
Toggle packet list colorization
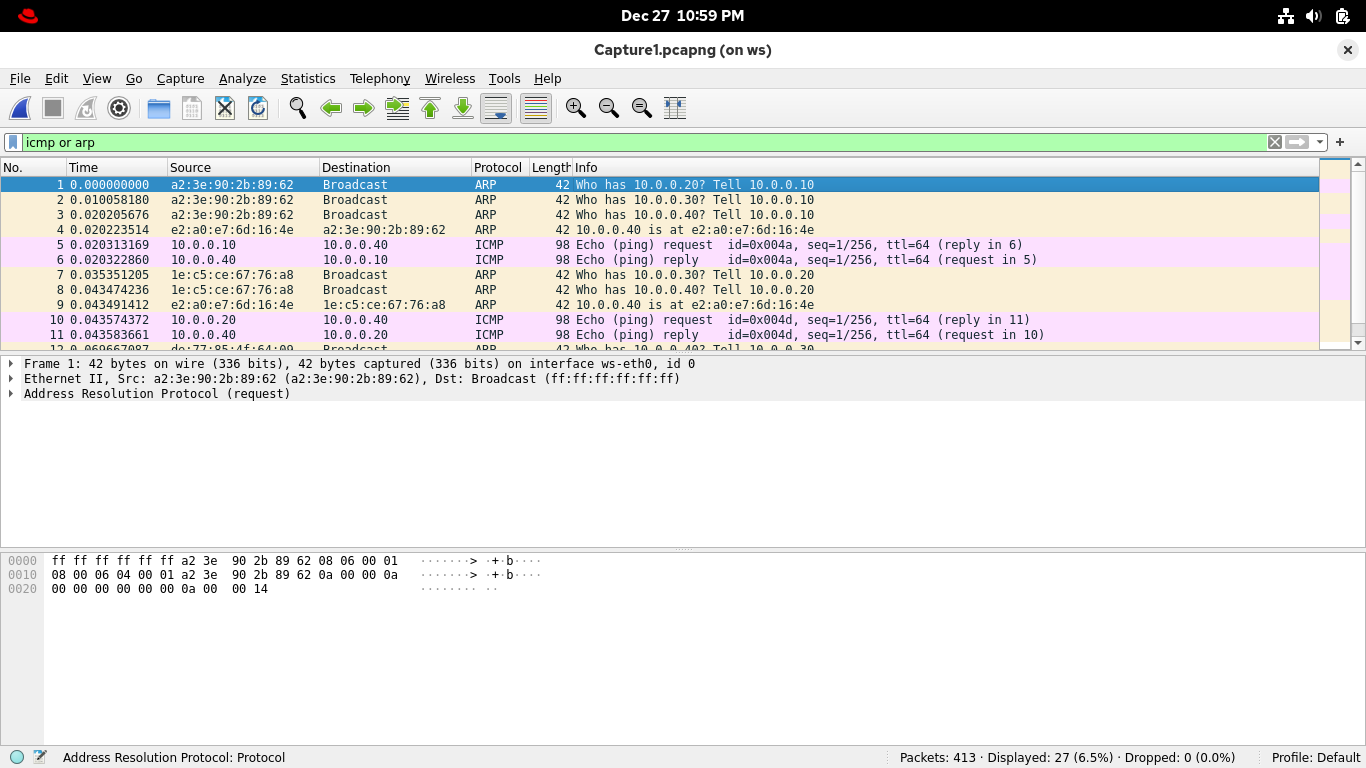pos(536,108)
